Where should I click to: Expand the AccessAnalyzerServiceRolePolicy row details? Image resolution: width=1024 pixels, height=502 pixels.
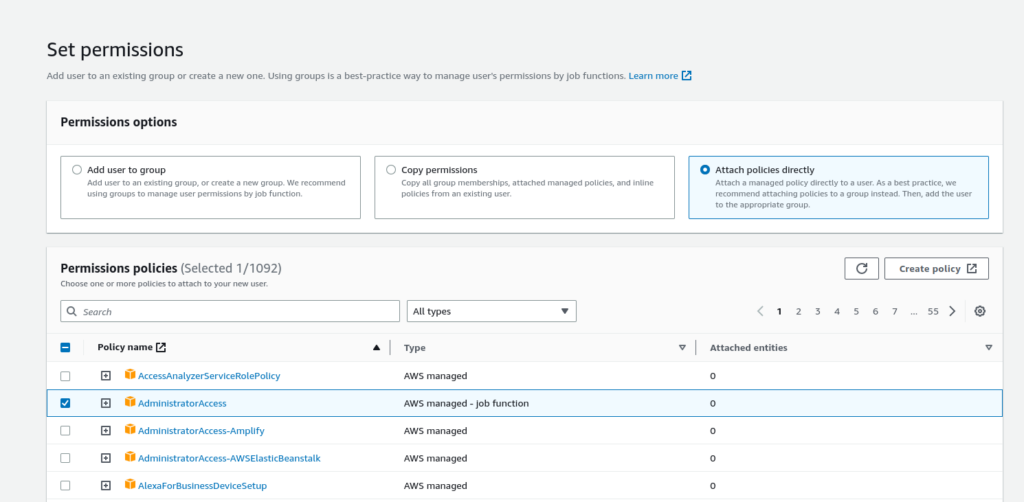coord(106,376)
